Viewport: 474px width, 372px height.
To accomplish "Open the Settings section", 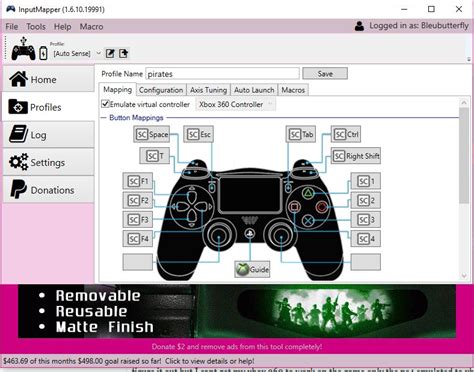I will coord(49,162).
